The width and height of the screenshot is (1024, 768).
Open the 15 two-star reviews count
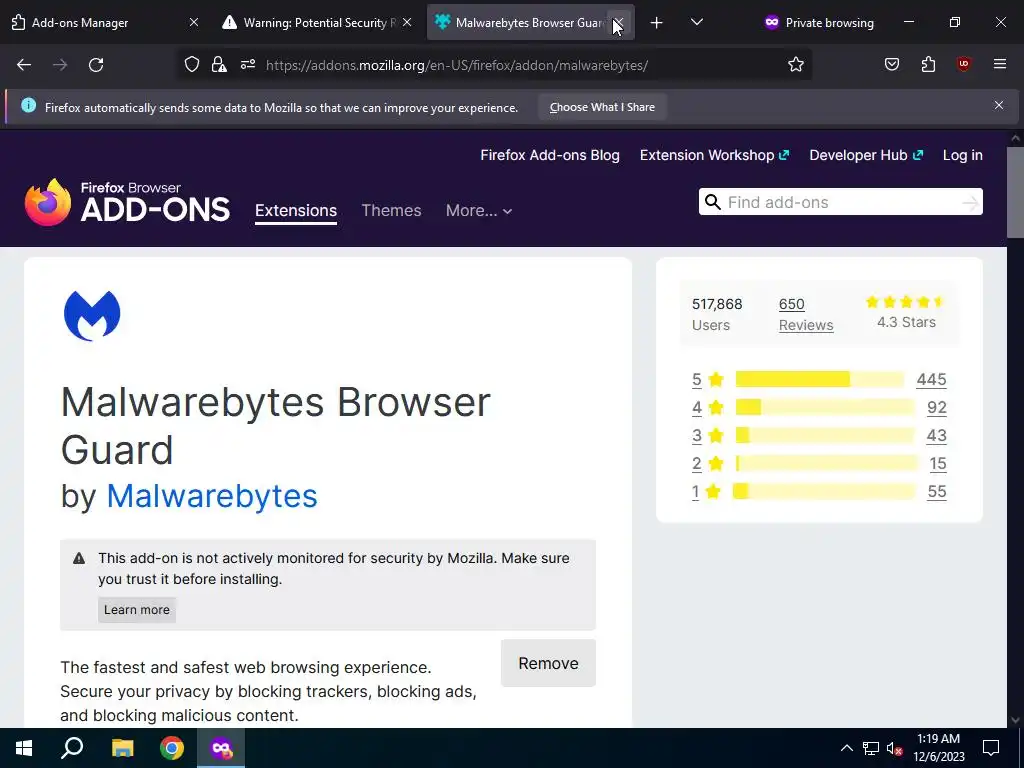938,464
